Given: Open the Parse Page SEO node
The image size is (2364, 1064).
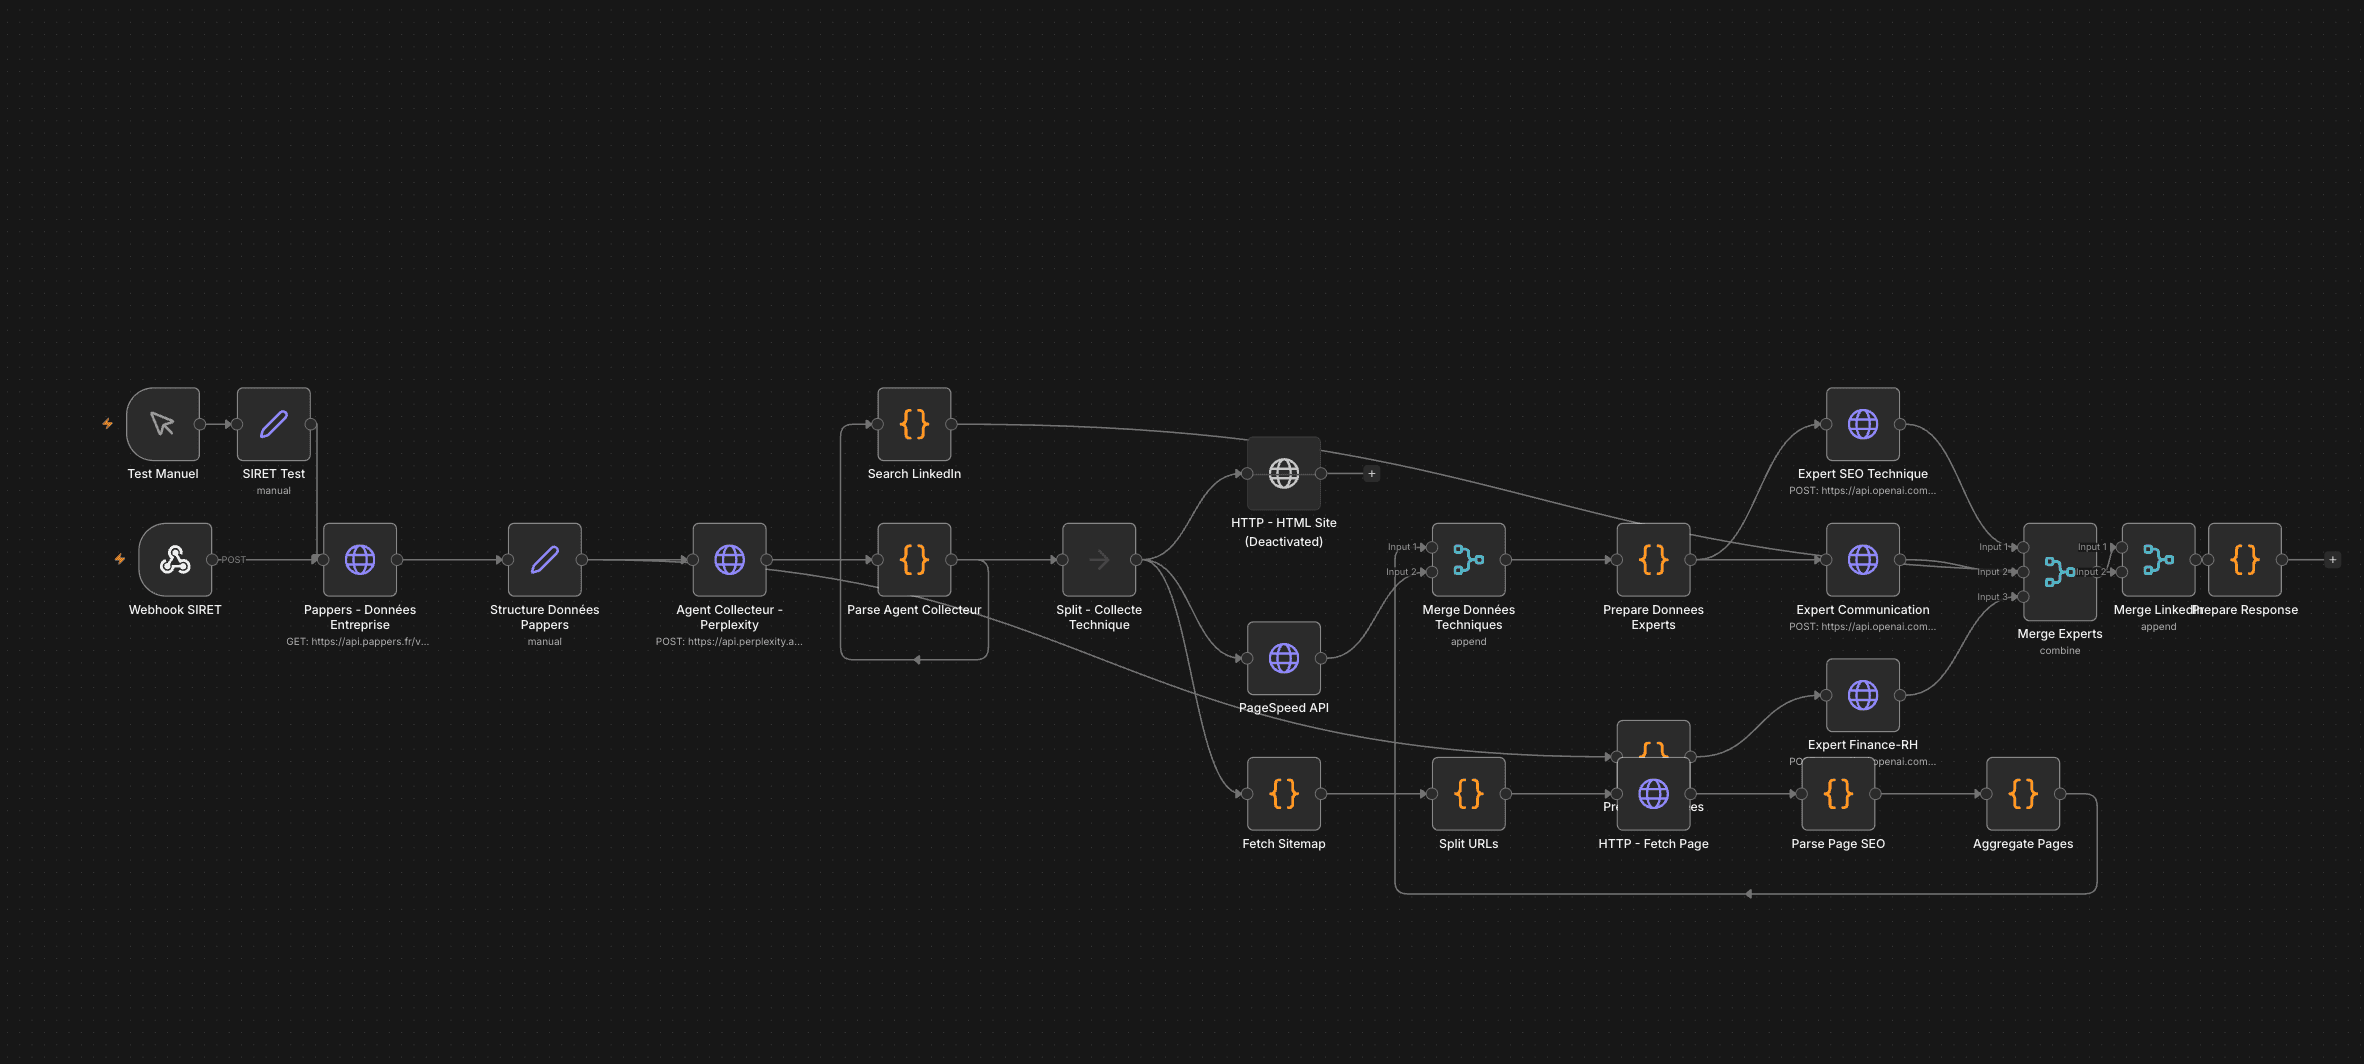Looking at the screenshot, I should (x=1838, y=794).
